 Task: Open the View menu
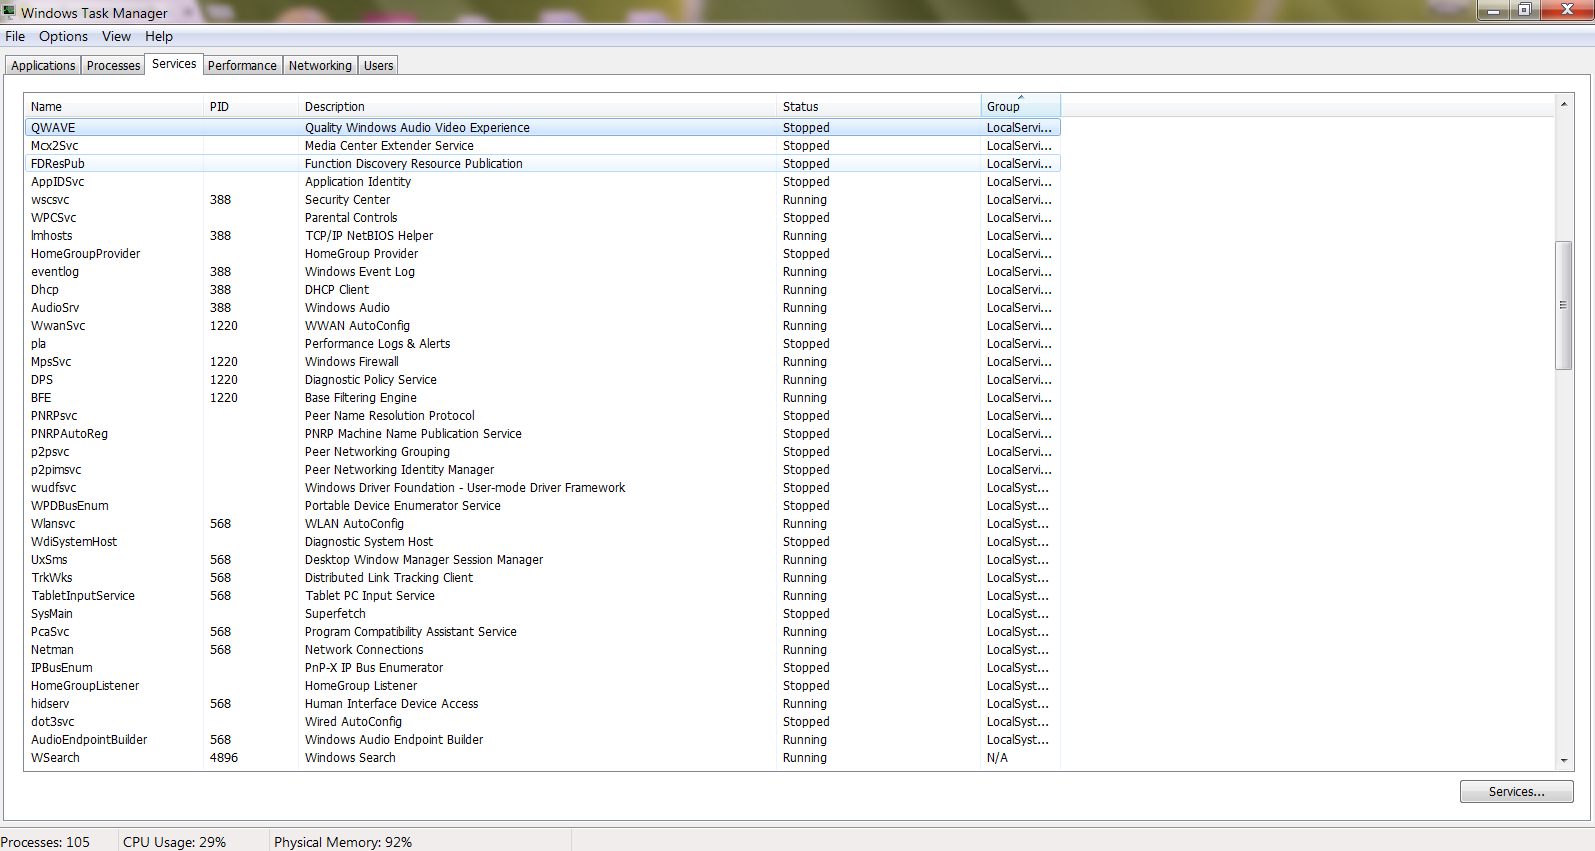coord(116,36)
